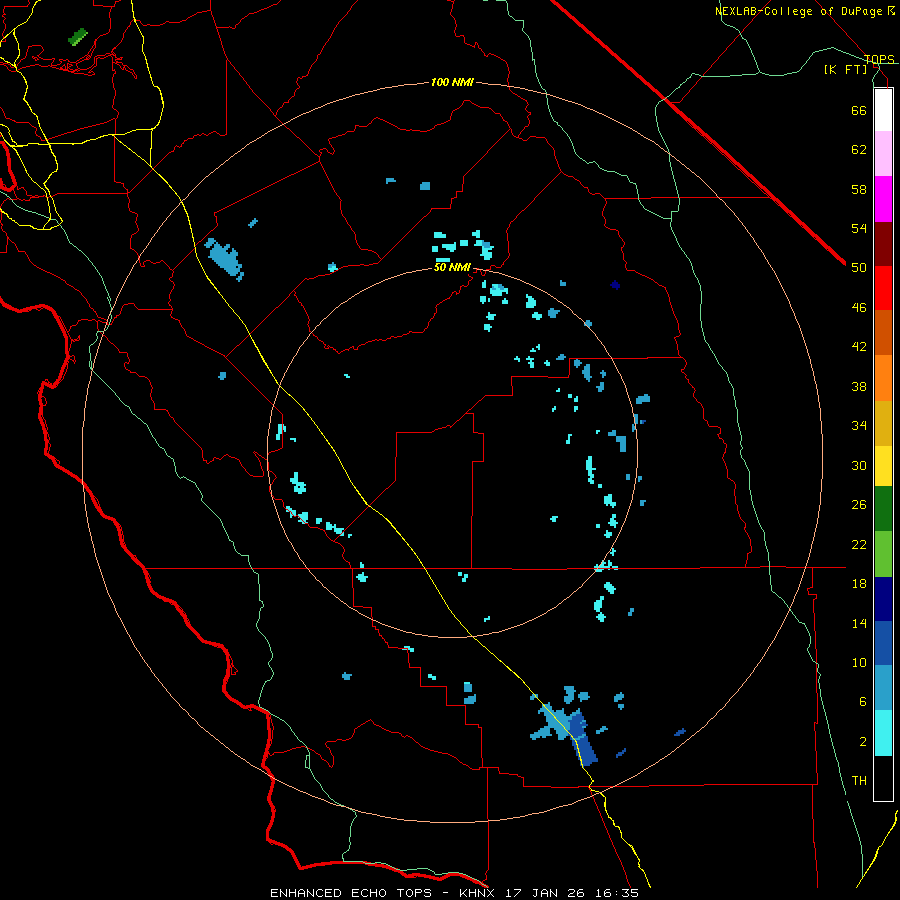Click the light blue band between 6 and 10
Screen dimensions: 900x900
883,688
